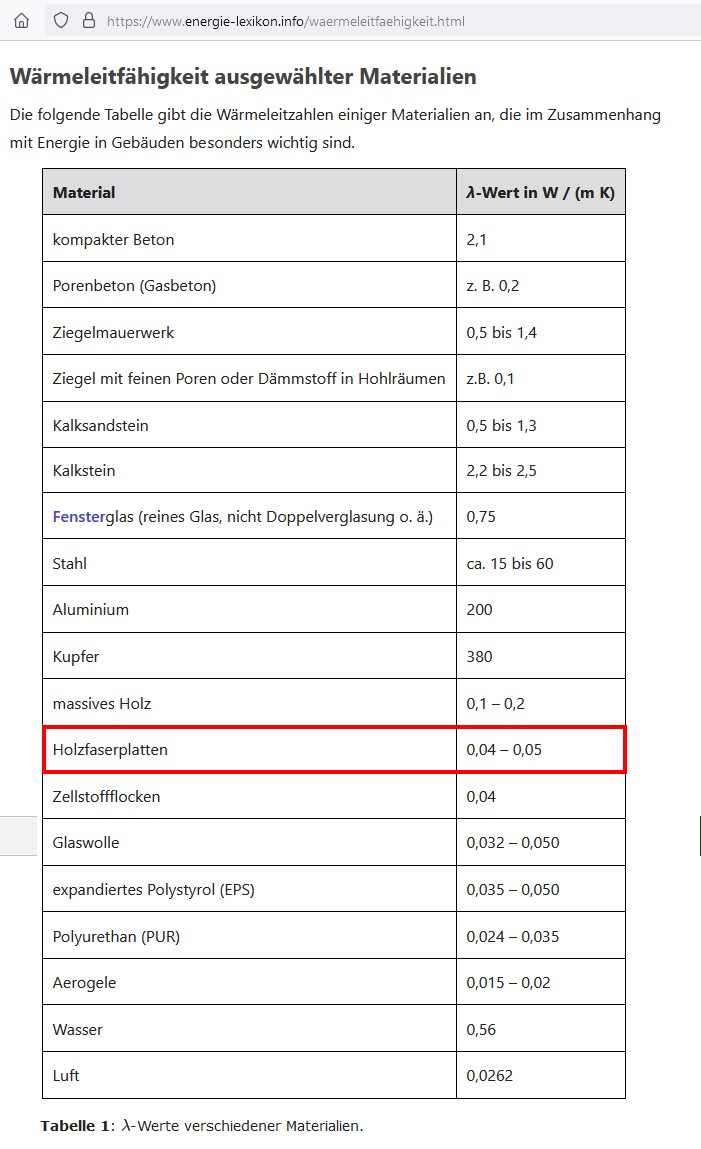Click the Glaswolle material cell
Image resolution: width=701 pixels, height=1149 pixels.
[249, 843]
